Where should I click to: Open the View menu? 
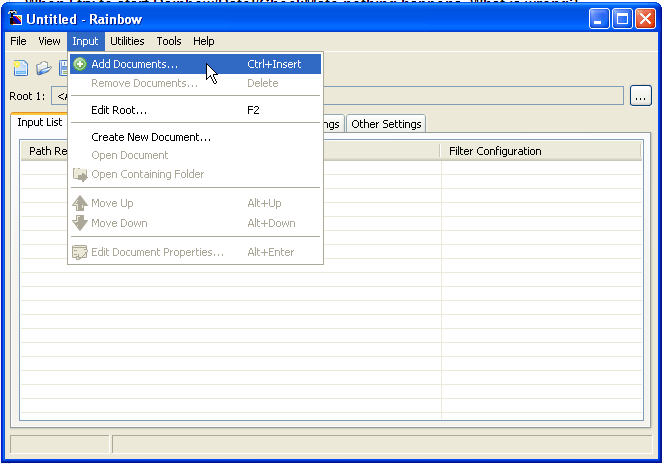pyautogui.click(x=49, y=41)
